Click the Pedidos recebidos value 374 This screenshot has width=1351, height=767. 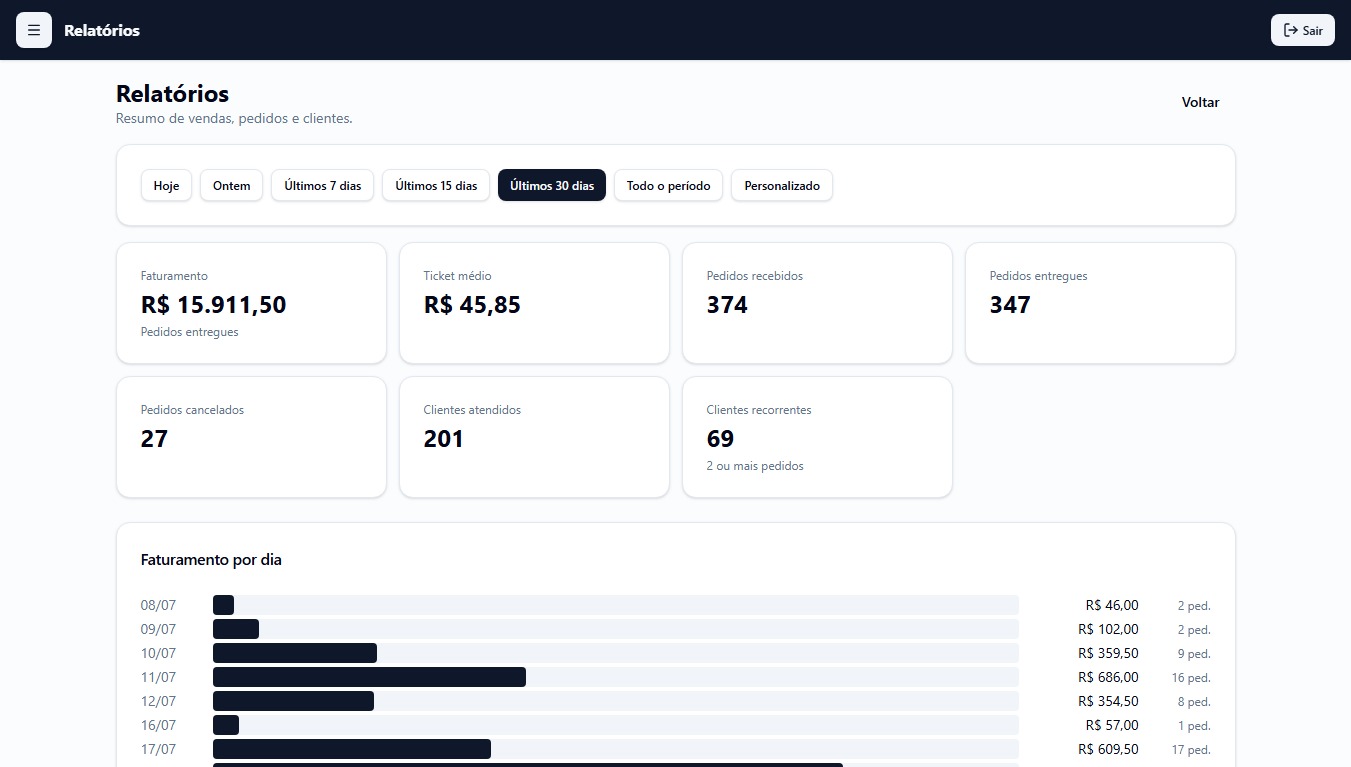pos(727,305)
